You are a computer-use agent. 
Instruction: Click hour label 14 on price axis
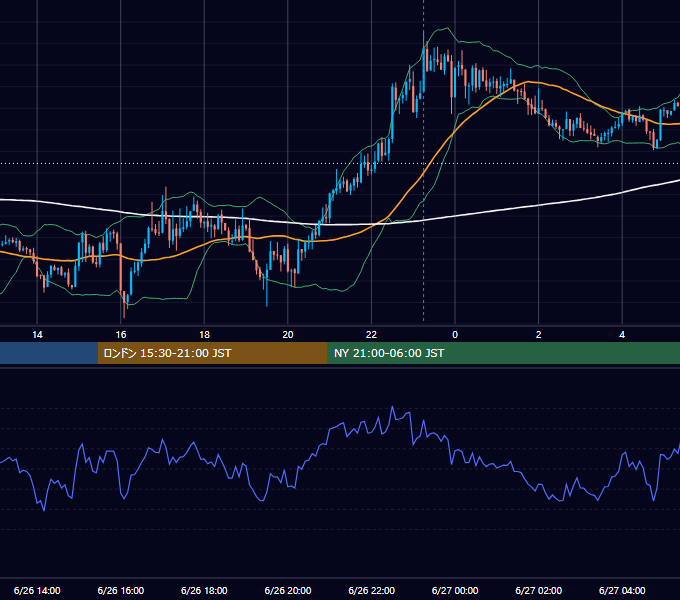[x=37, y=335]
